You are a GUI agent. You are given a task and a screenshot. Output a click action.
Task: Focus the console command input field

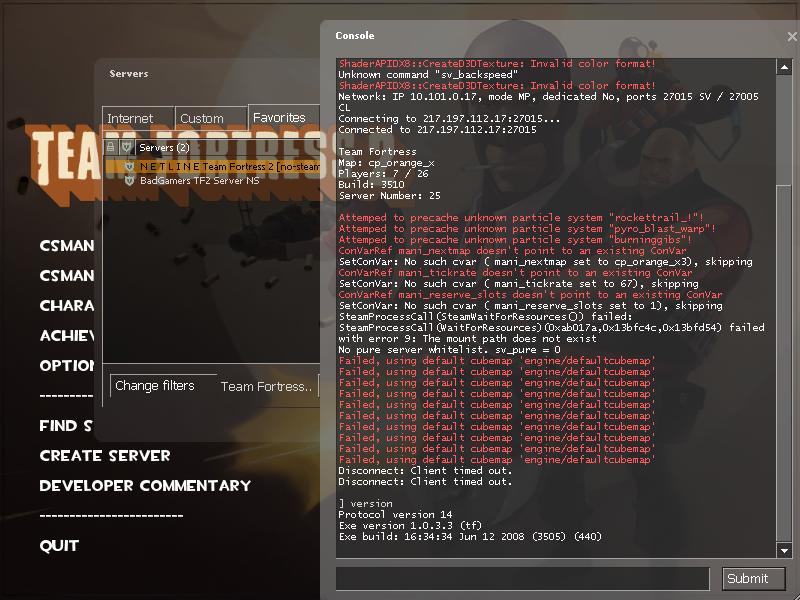tap(522, 578)
